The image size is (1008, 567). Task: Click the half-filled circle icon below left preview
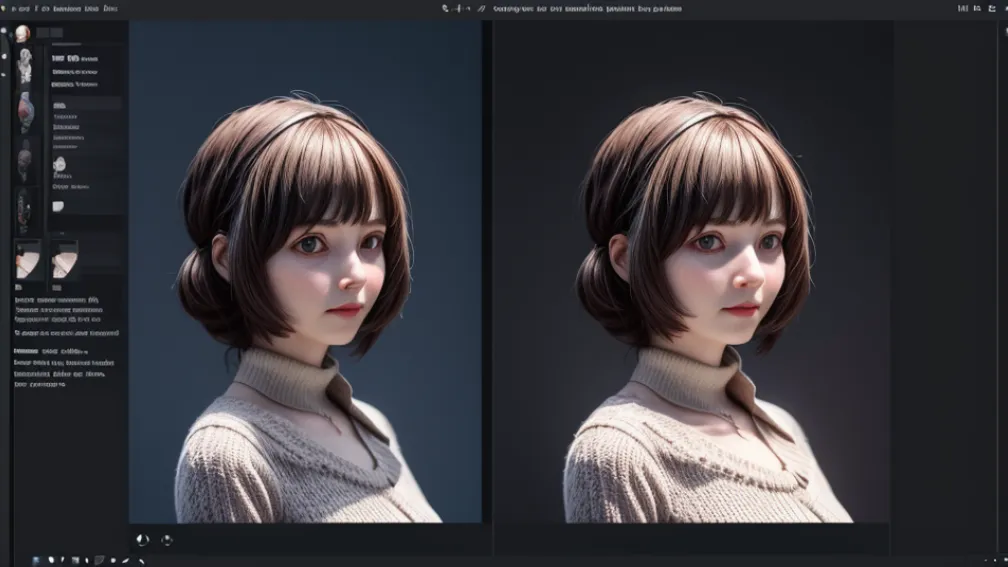[x=143, y=540]
